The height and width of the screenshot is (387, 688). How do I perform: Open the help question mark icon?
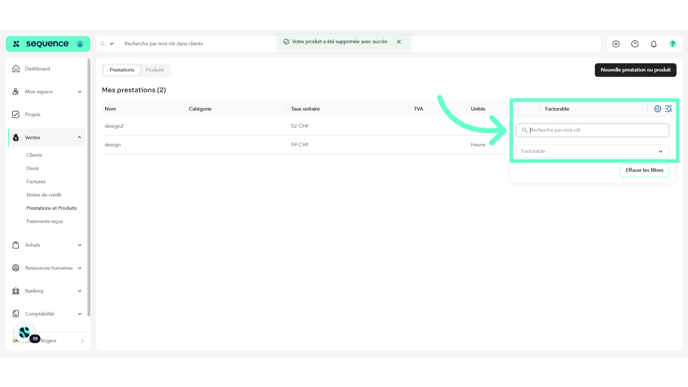(x=673, y=44)
